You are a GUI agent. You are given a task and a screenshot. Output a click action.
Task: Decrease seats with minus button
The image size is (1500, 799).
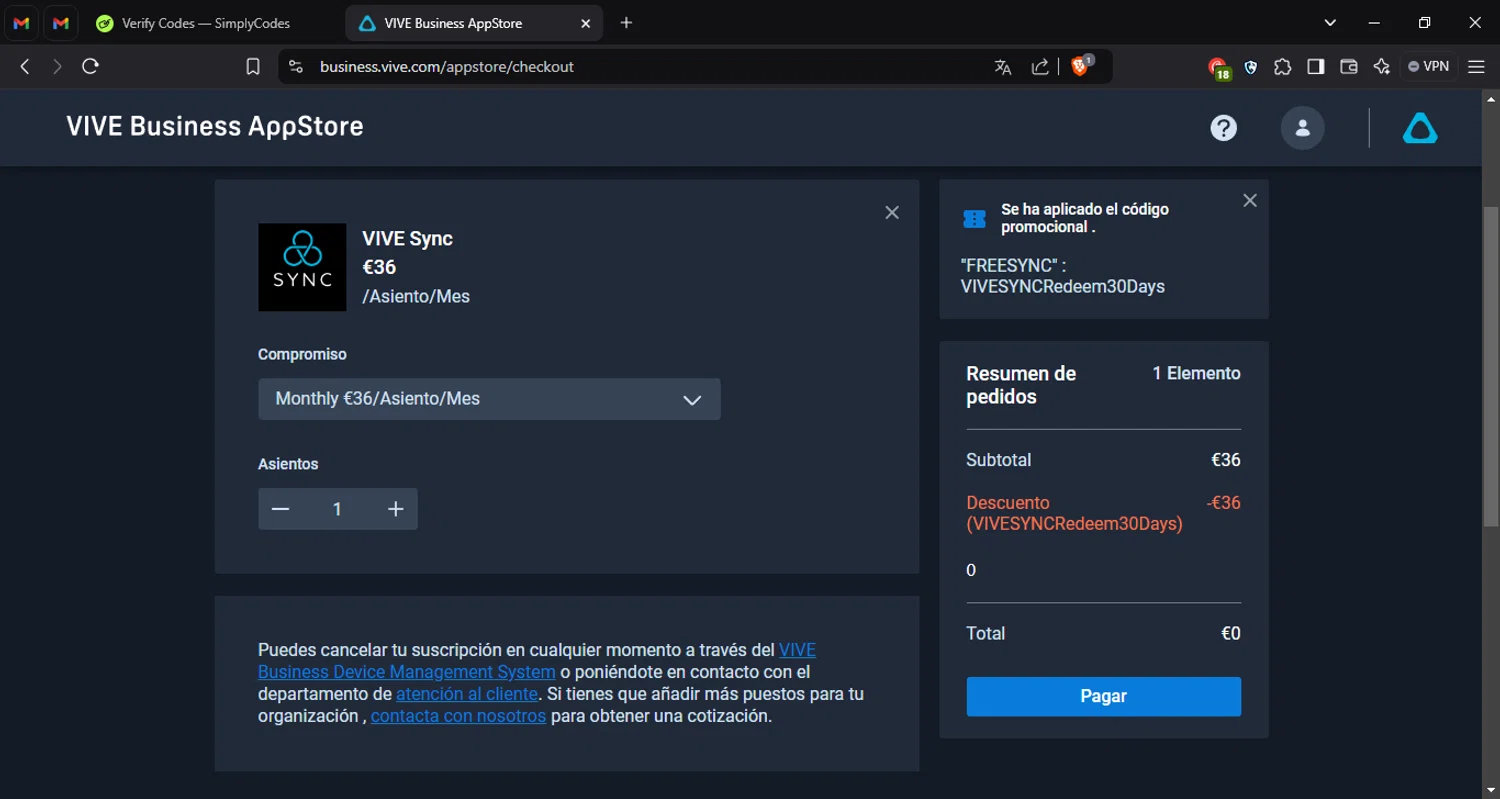pos(280,509)
